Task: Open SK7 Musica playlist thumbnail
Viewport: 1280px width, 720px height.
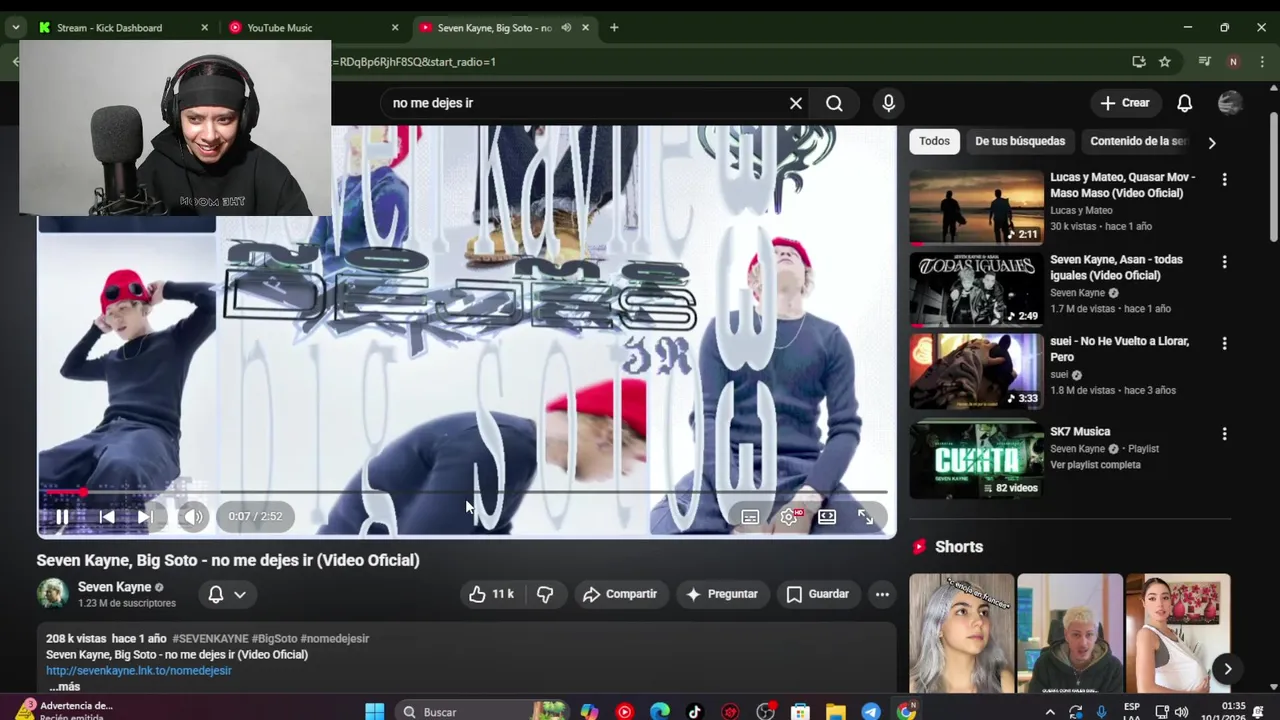Action: tap(976, 461)
